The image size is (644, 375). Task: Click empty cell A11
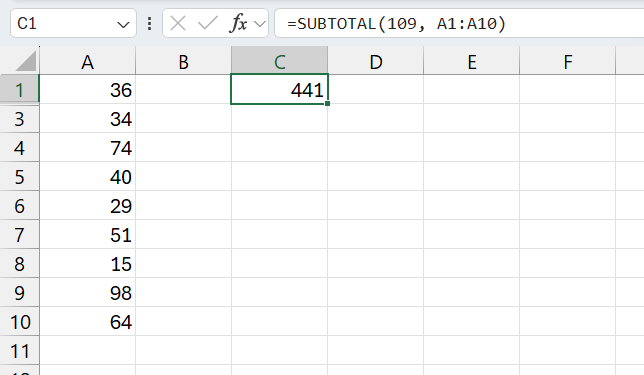click(x=87, y=350)
